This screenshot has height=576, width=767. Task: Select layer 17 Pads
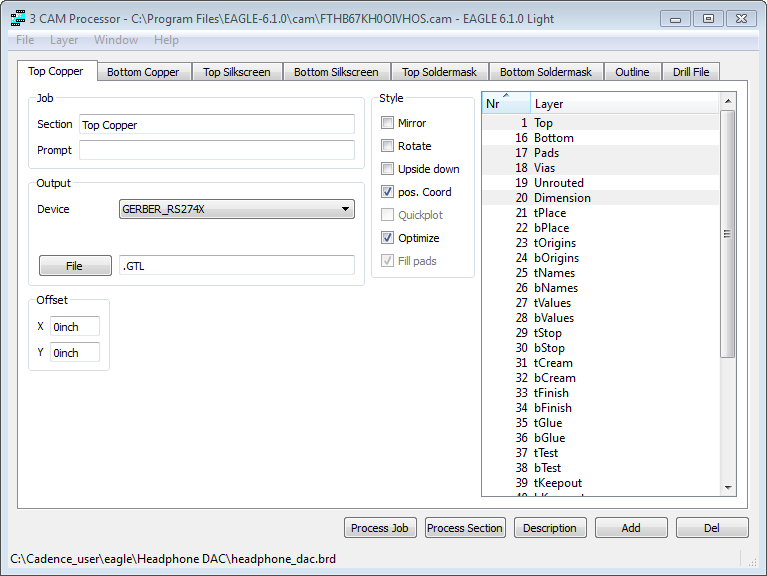click(x=601, y=153)
